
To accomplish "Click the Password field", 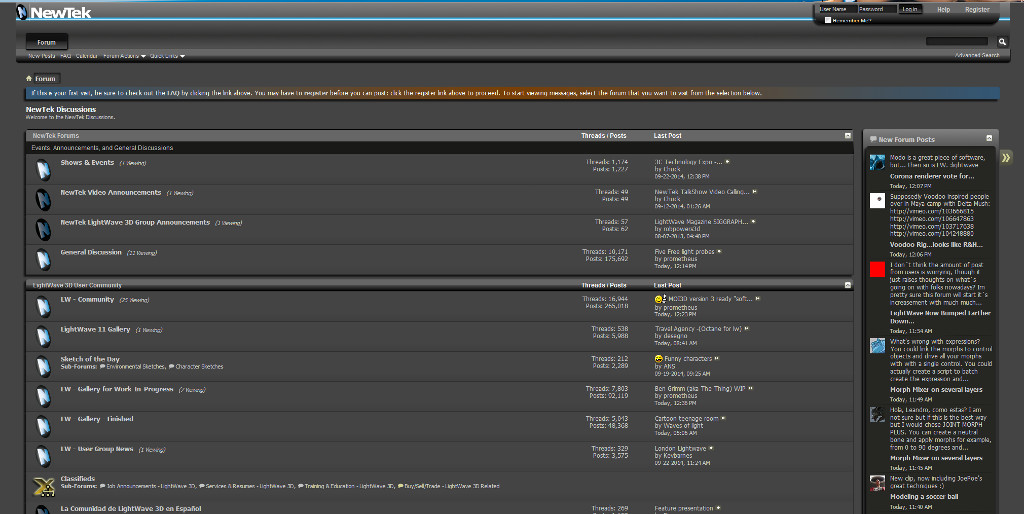I will (876, 9).
